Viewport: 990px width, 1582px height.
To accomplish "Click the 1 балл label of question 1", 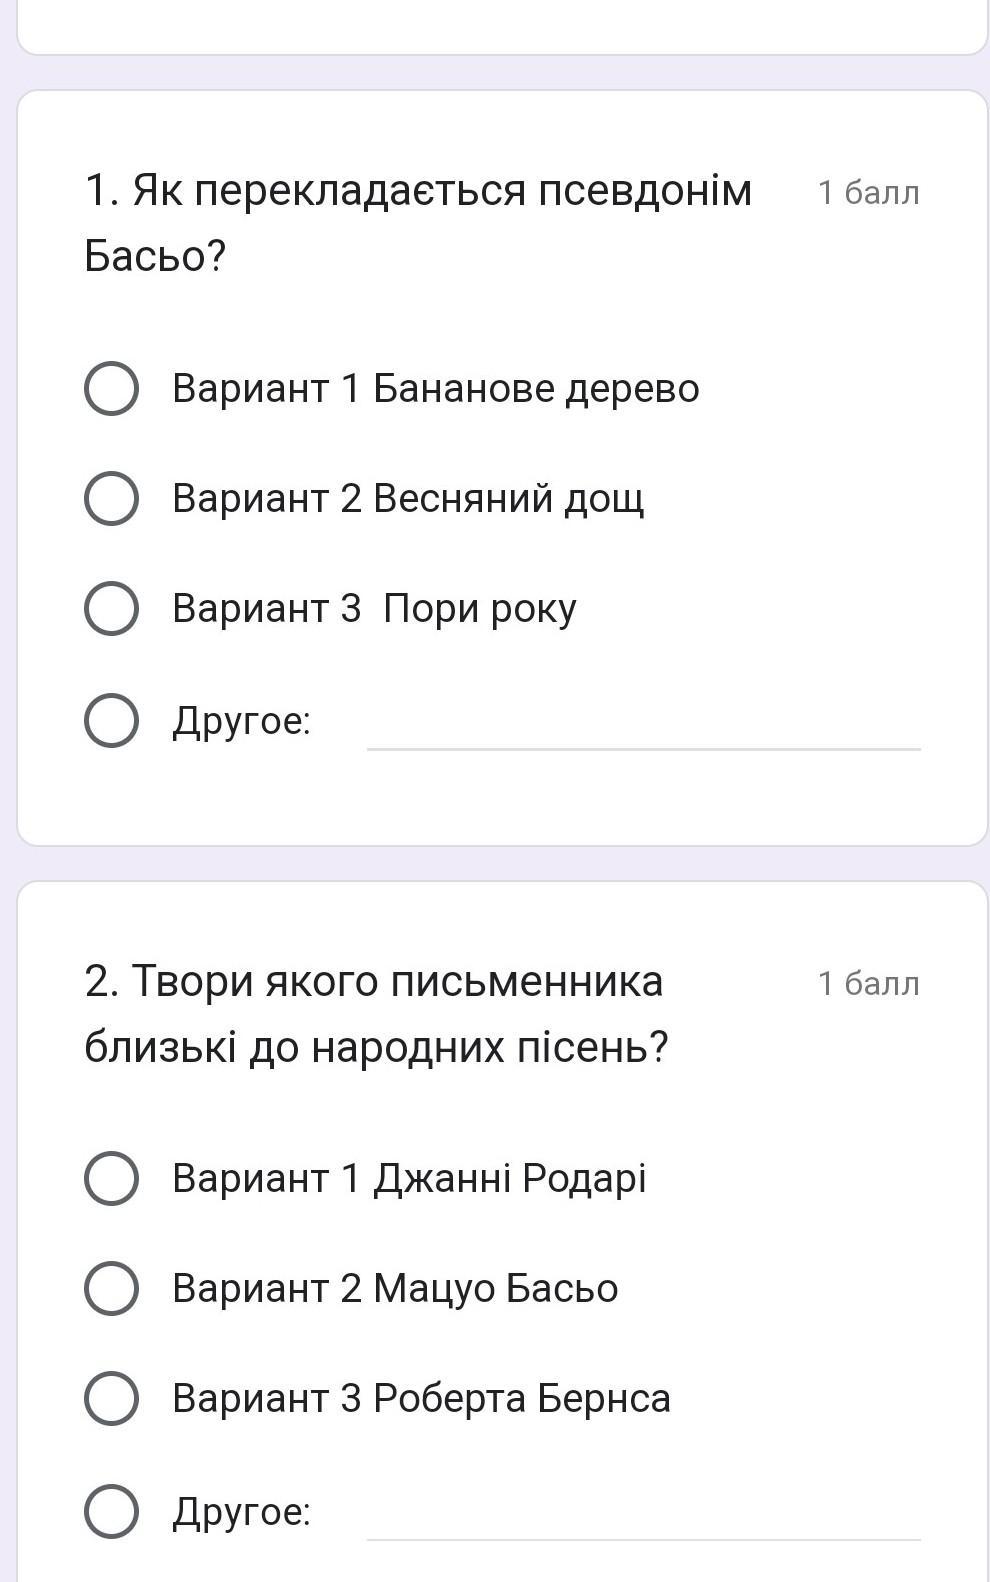I will click(x=868, y=192).
